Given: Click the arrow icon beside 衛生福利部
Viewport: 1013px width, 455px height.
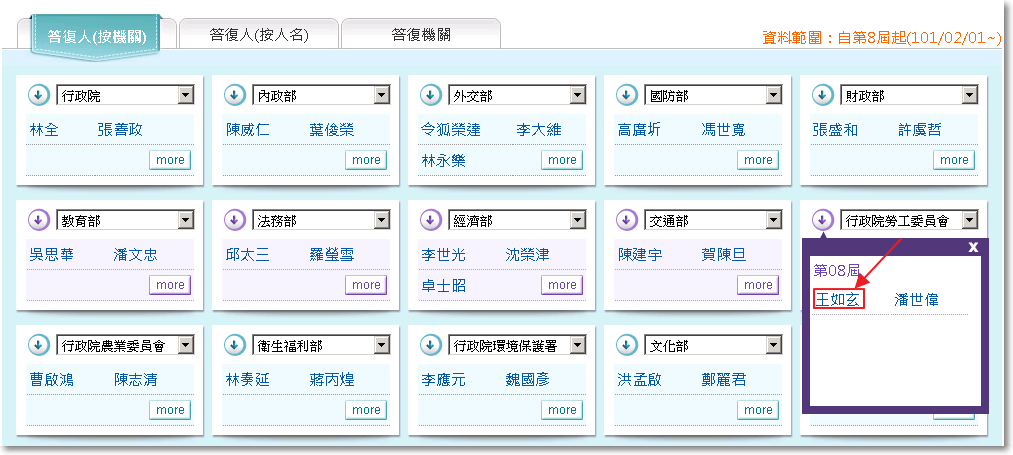Looking at the screenshot, I should 234,345.
